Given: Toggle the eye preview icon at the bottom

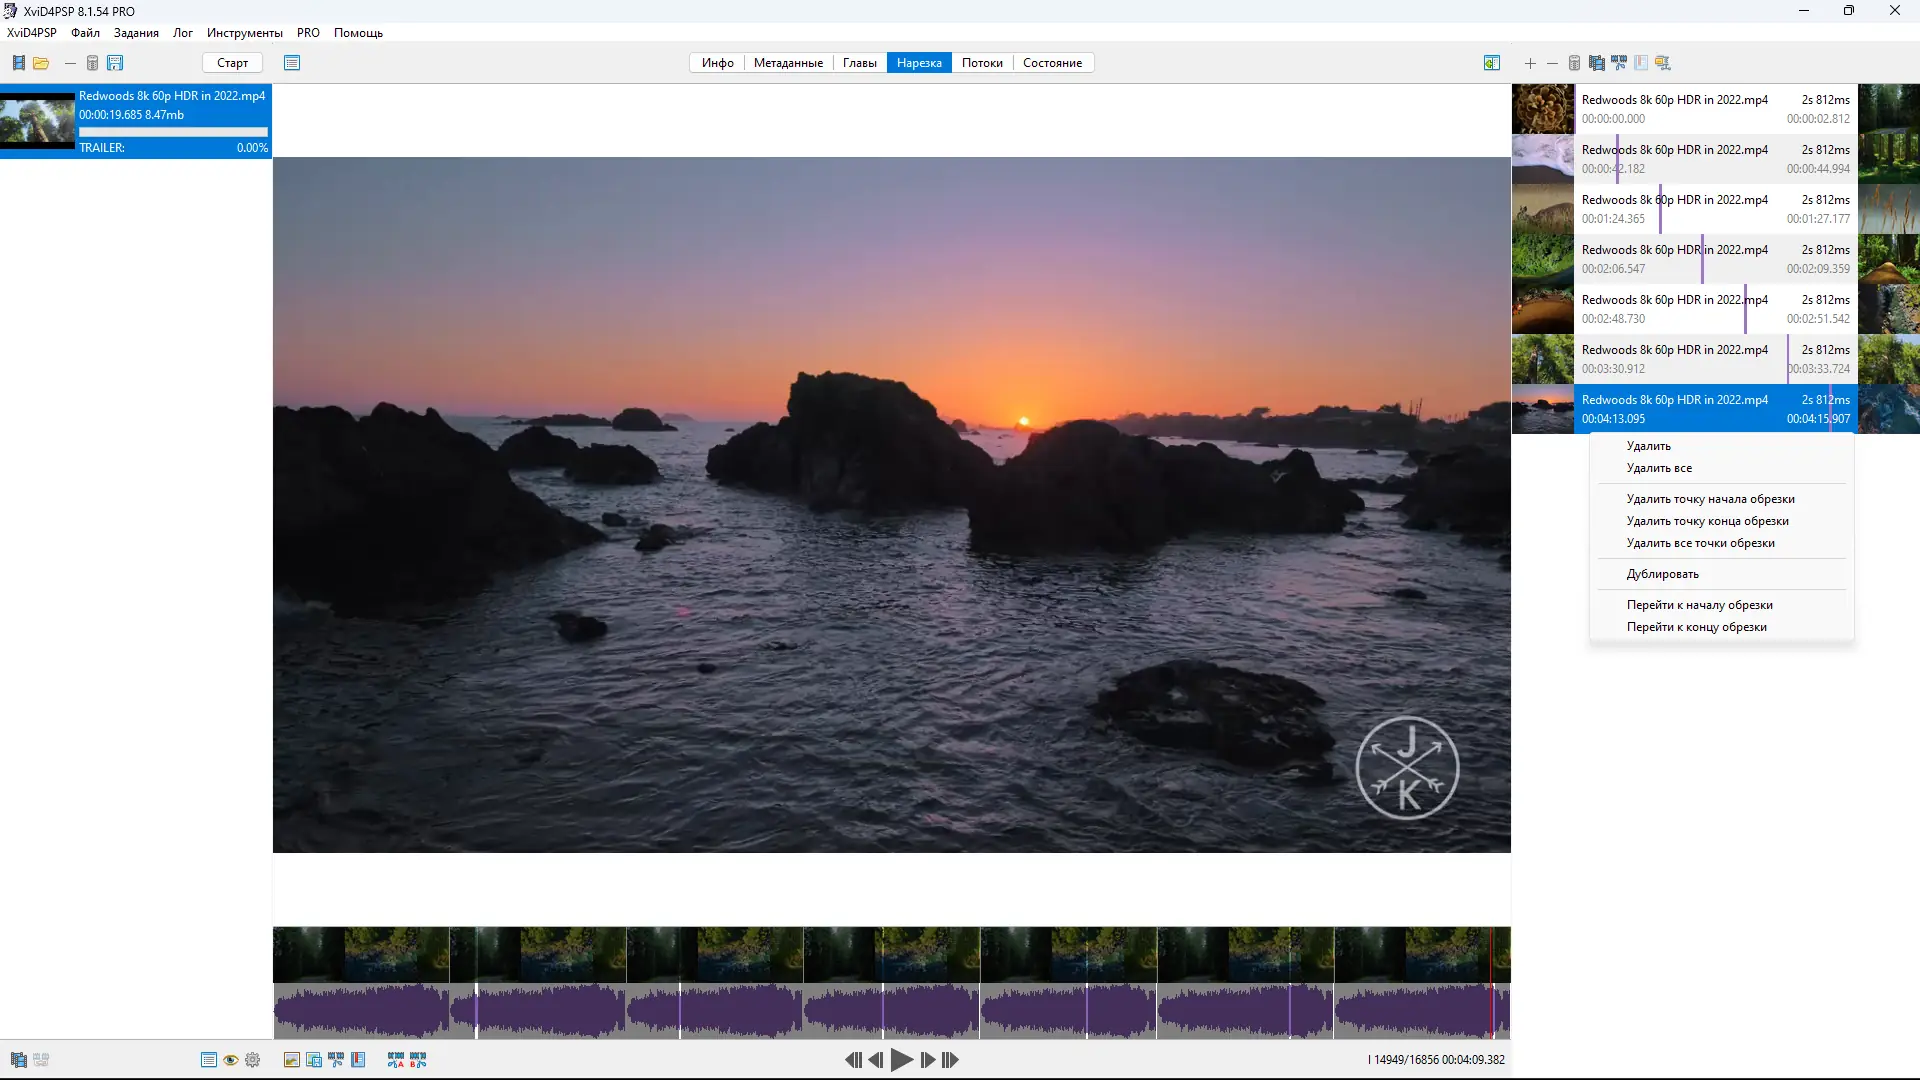Looking at the screenshot, I should pyautogui.click(x=230, y=1060).
